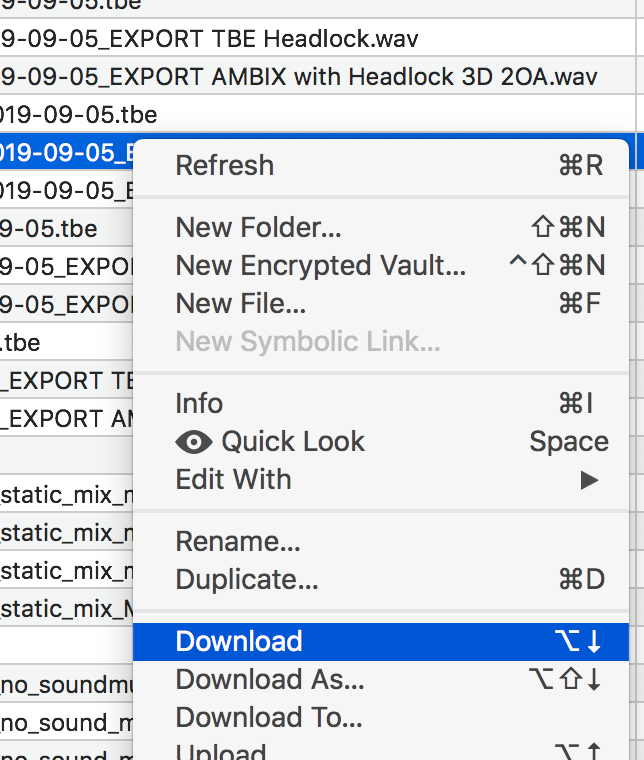The width and height of the screenshot is (644, 760).
Task: Click Download in the context menu
Action: click(x=239, y=641)
